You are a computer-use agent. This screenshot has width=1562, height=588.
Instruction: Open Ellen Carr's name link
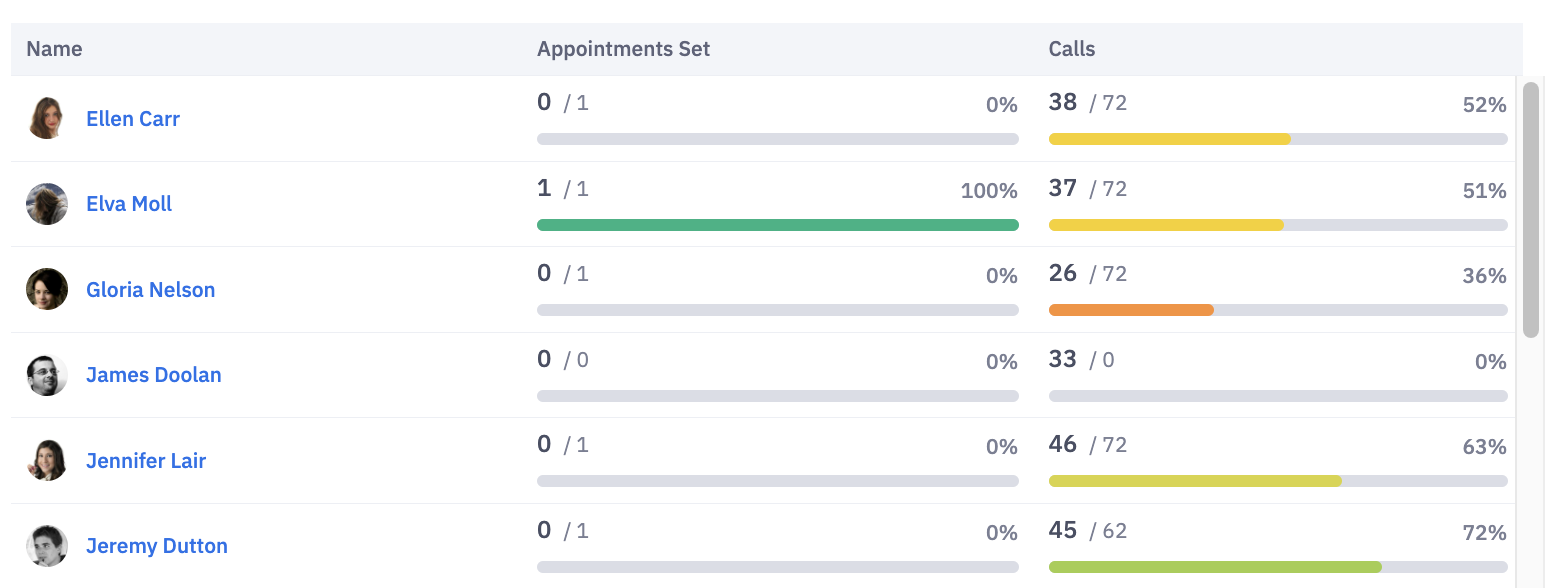pos(133,119)
